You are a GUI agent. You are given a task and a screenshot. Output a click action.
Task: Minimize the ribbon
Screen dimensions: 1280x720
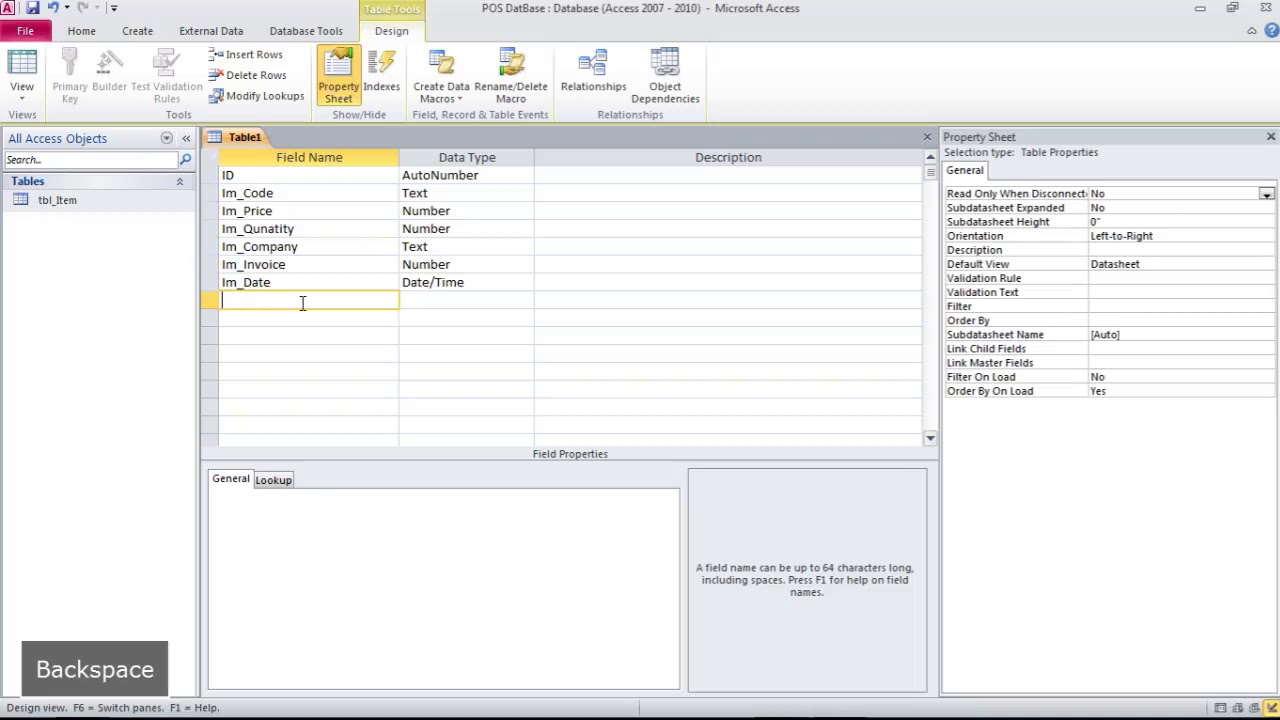(1252, 31)
